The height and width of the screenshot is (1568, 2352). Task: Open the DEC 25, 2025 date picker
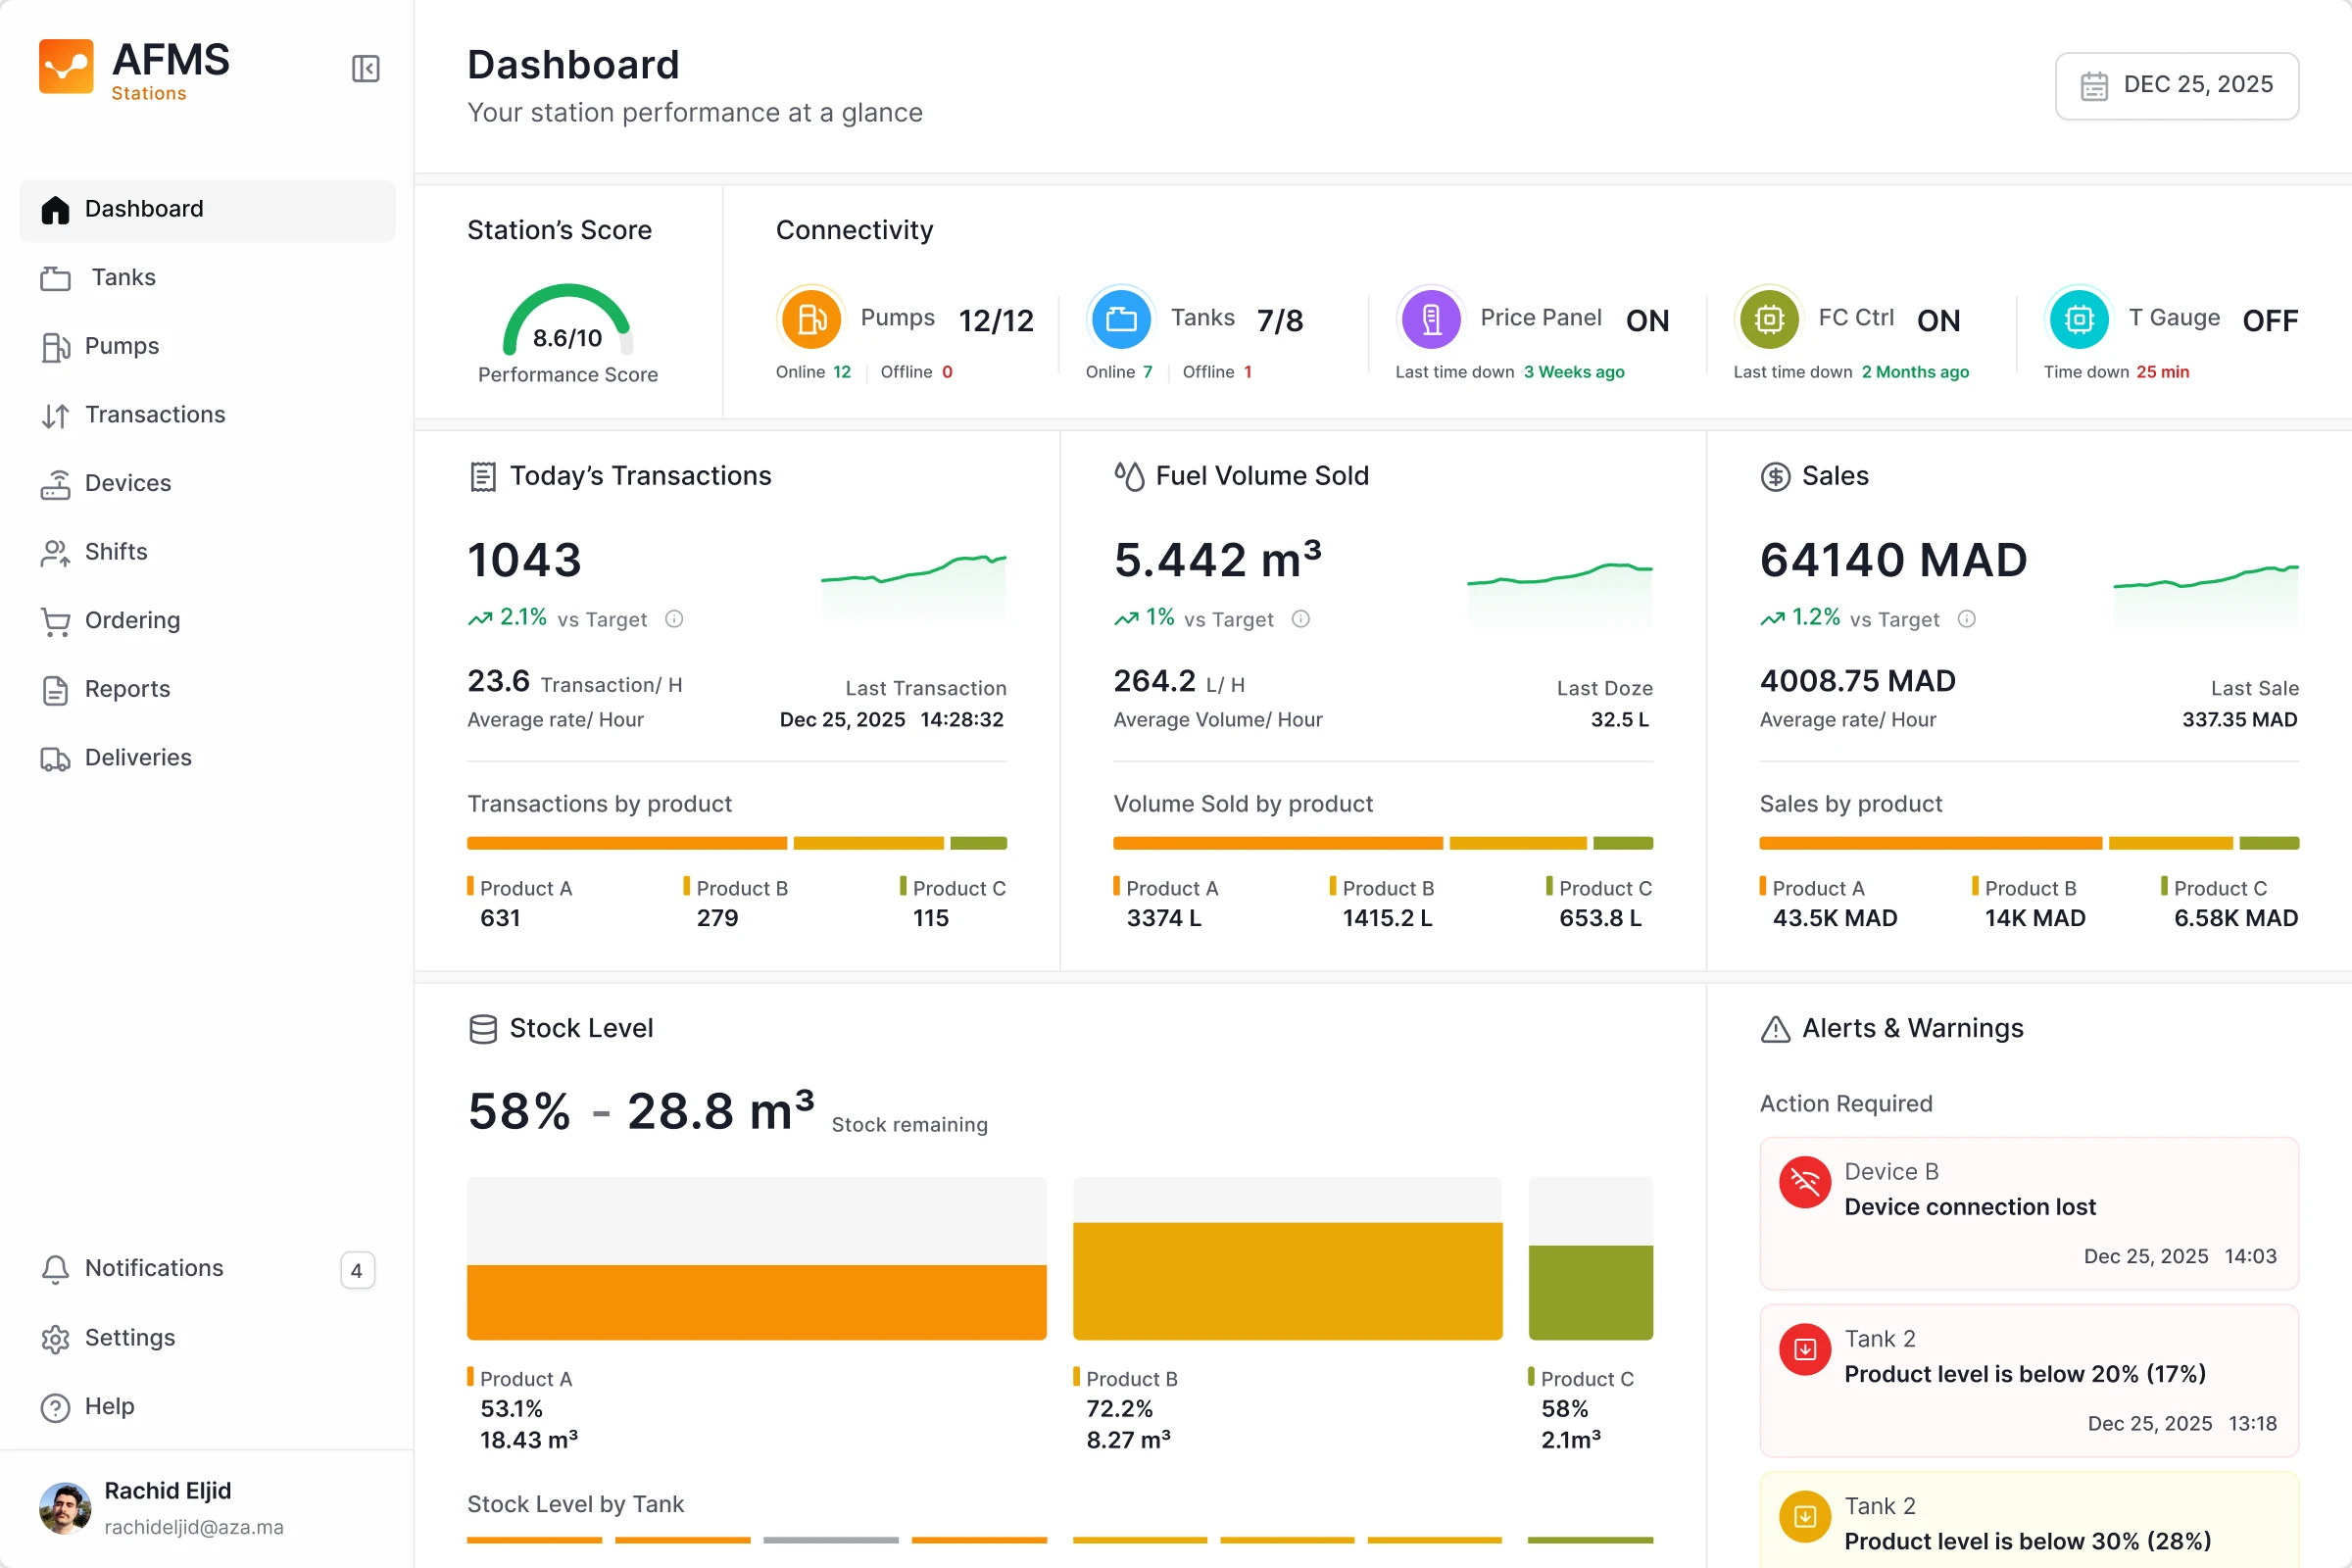(2176, 86)
